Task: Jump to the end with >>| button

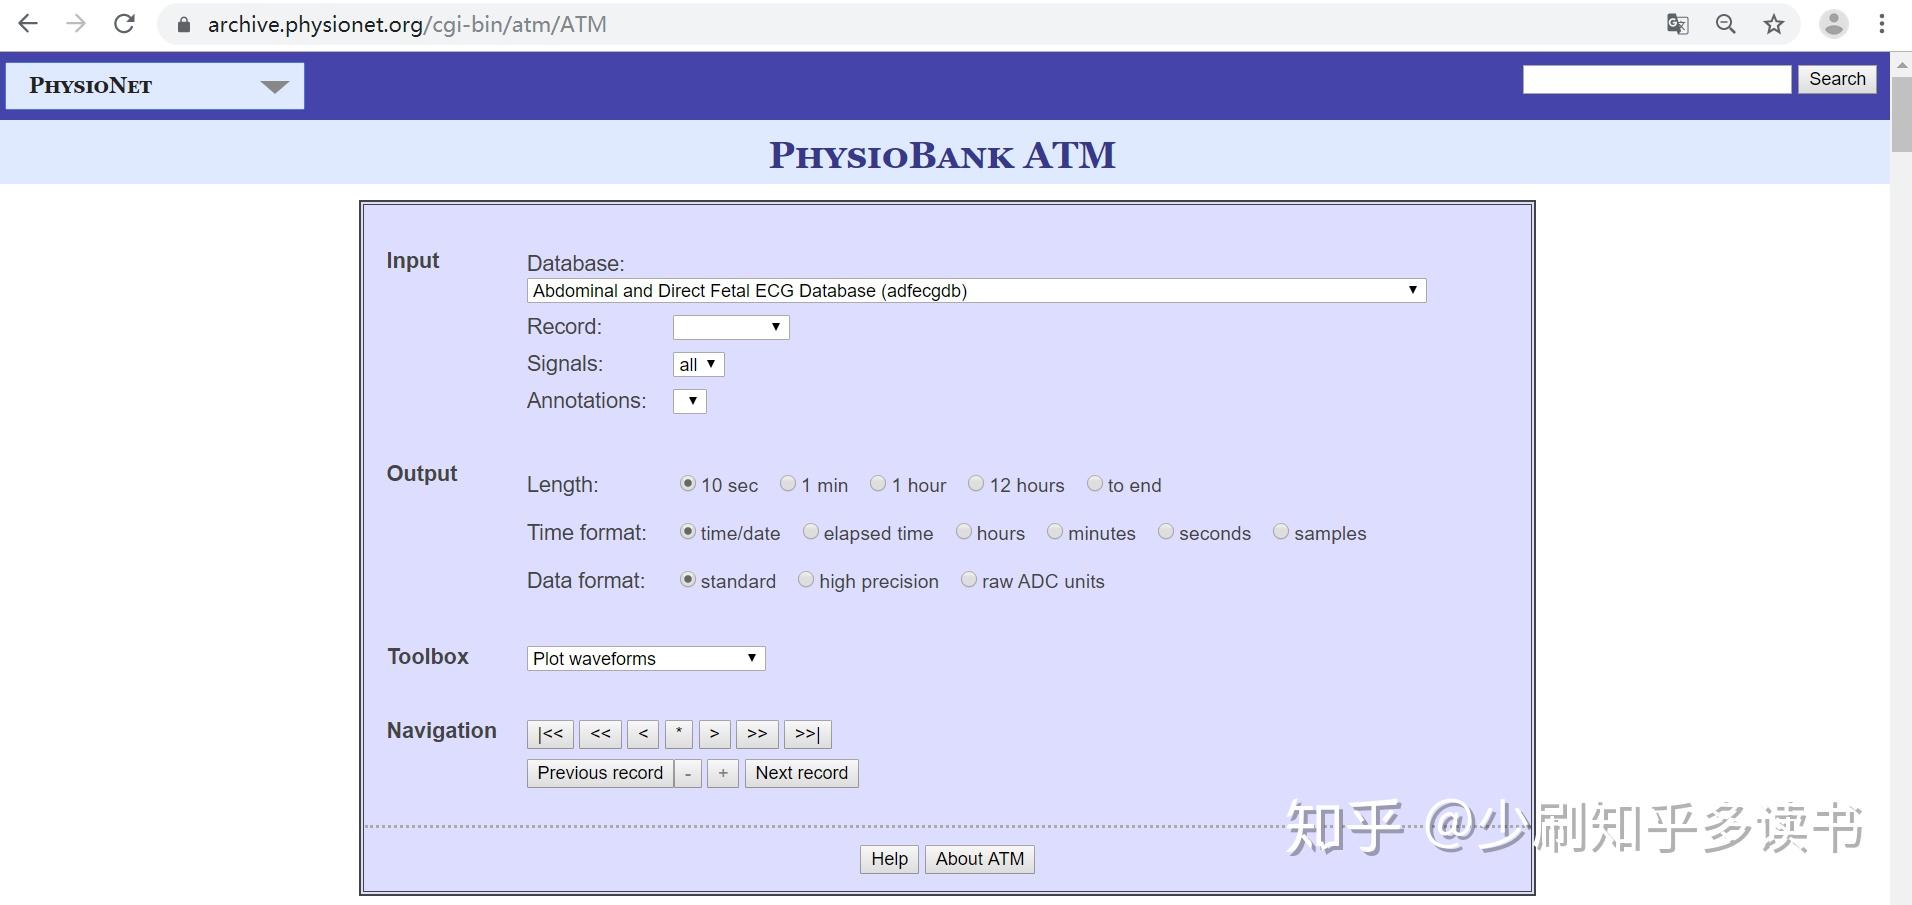Action: coord(807,733)
